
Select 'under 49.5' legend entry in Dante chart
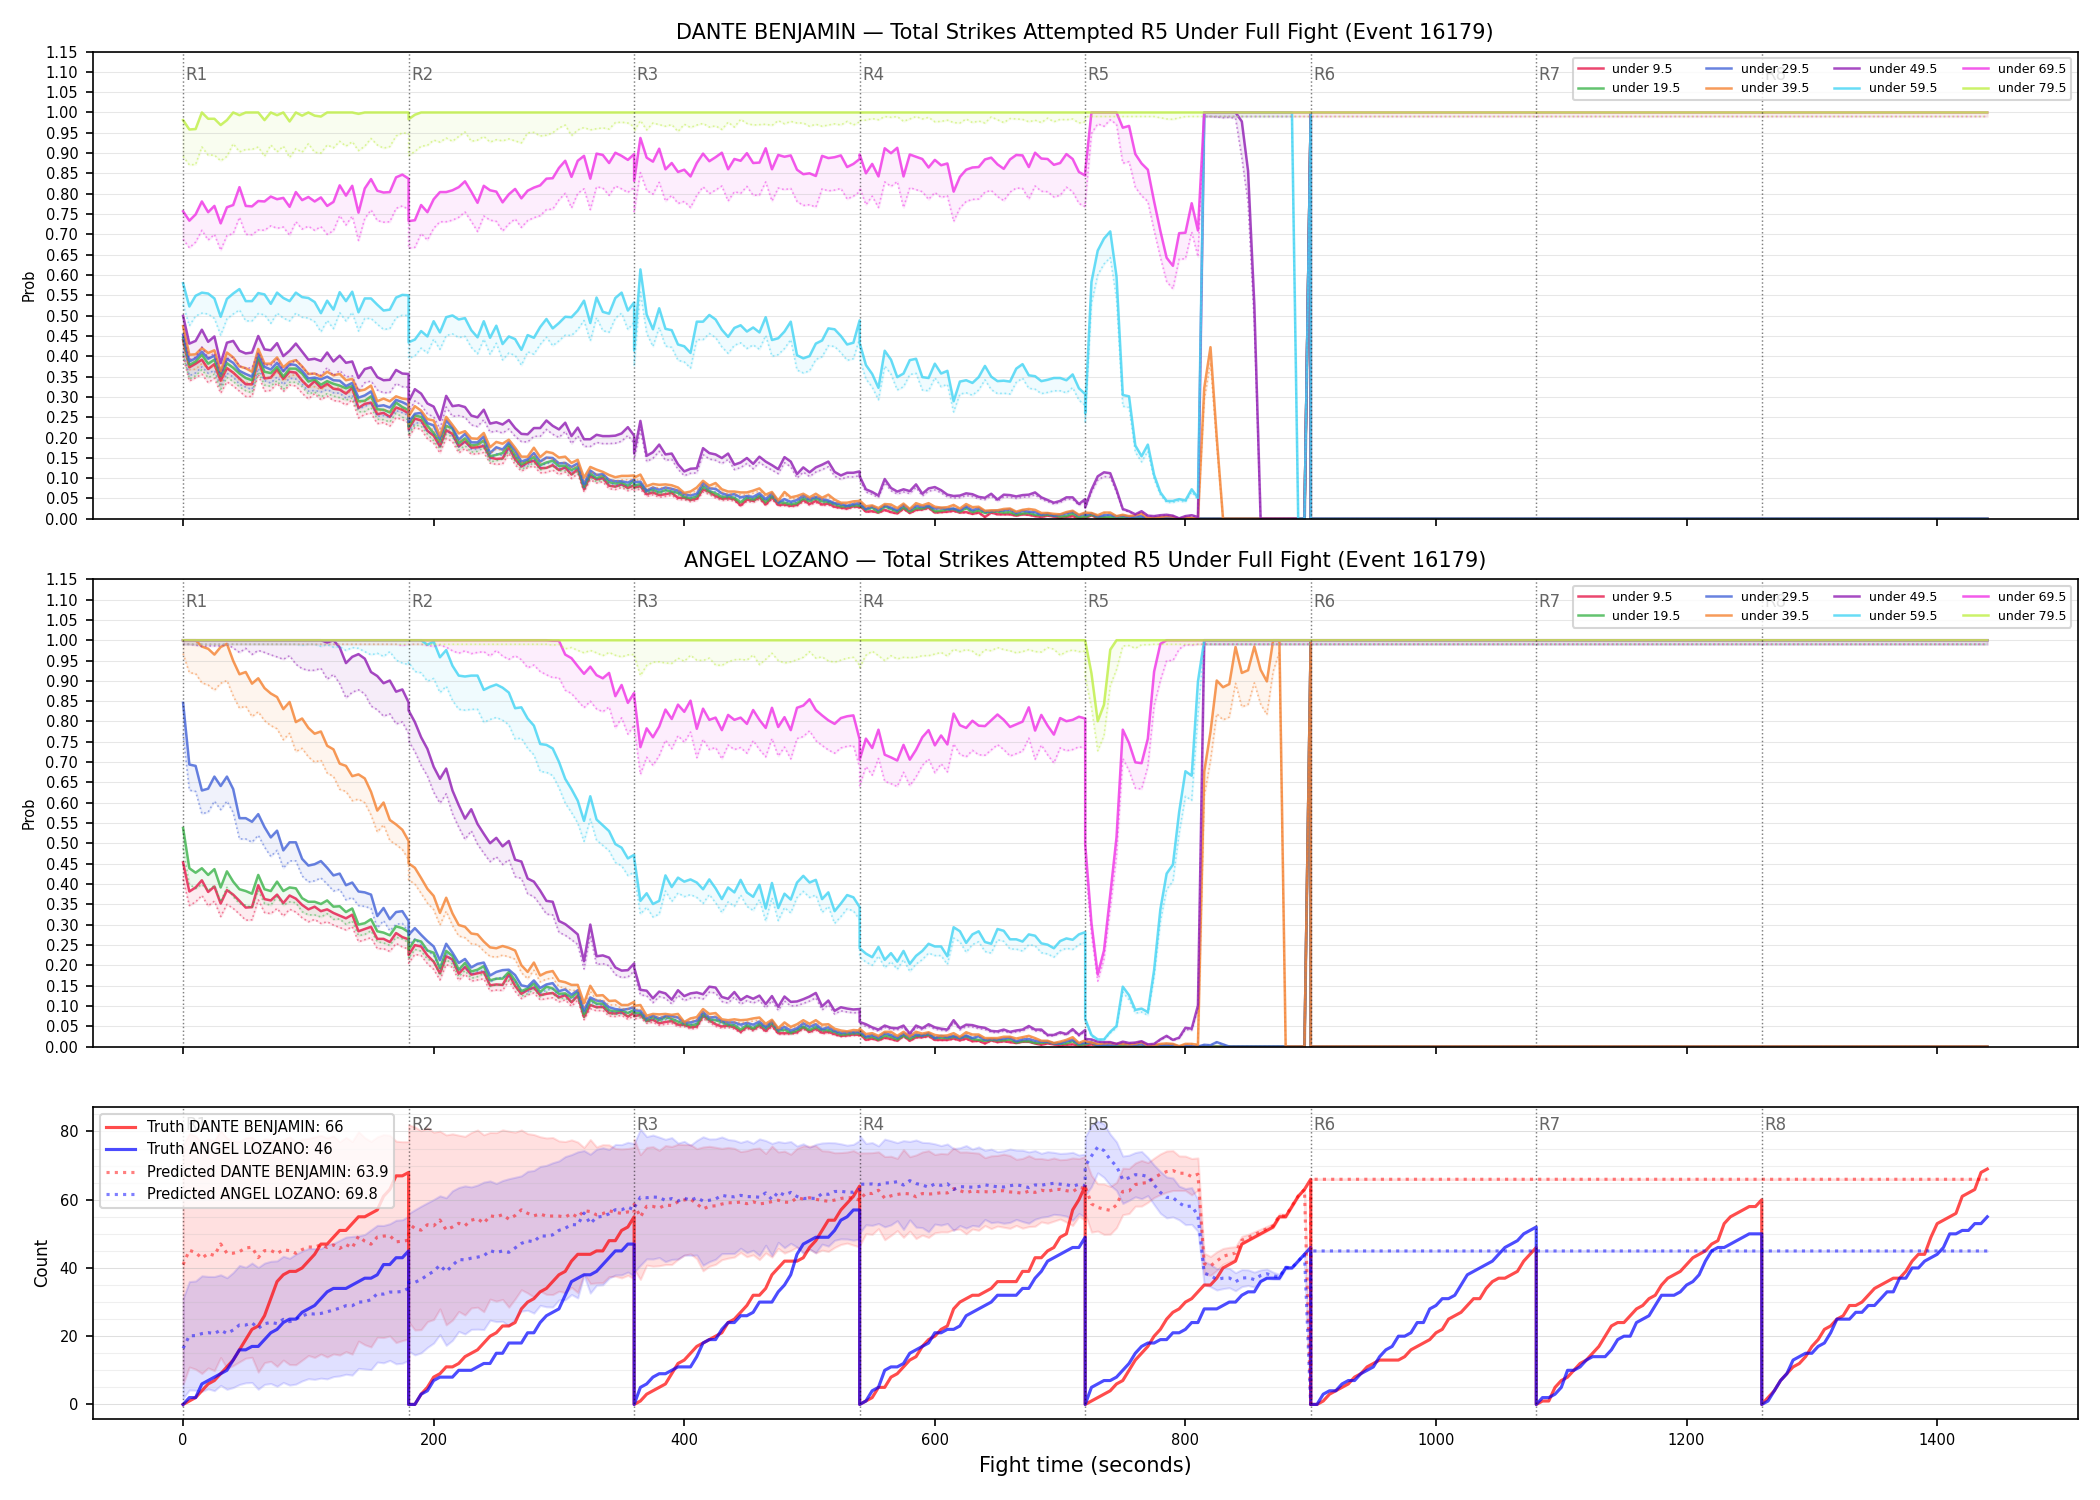click(1885, 69)
